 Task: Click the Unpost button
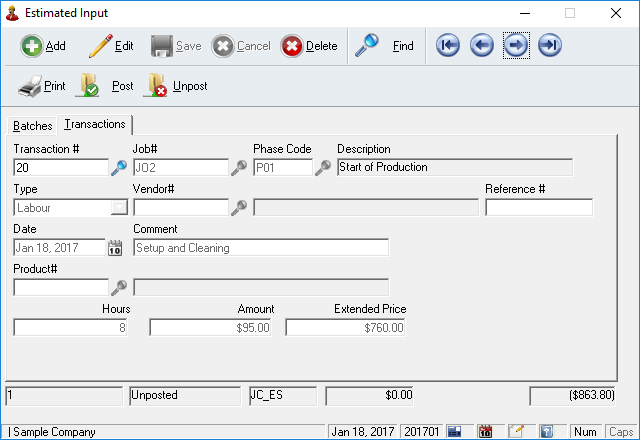tap(176, 87)
